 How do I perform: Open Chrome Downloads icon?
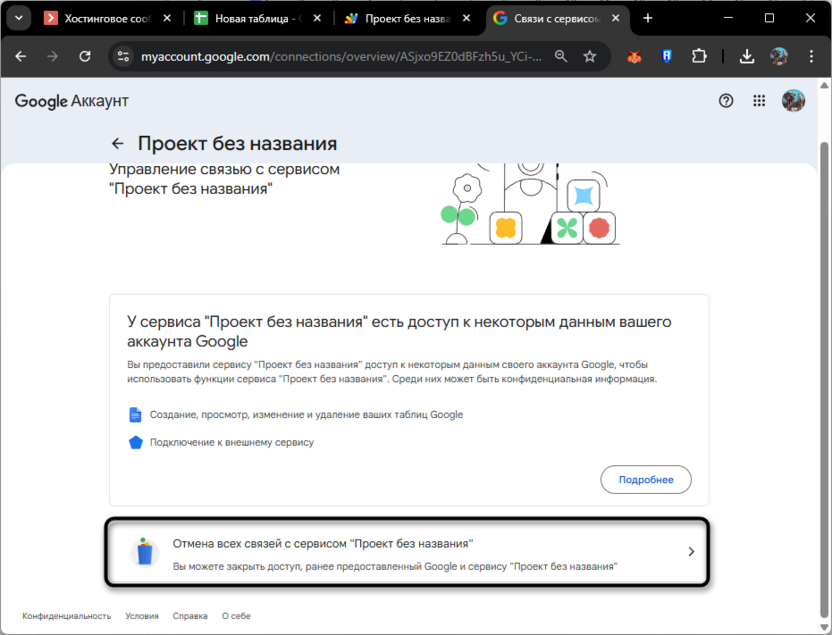(x=747, y=57)
